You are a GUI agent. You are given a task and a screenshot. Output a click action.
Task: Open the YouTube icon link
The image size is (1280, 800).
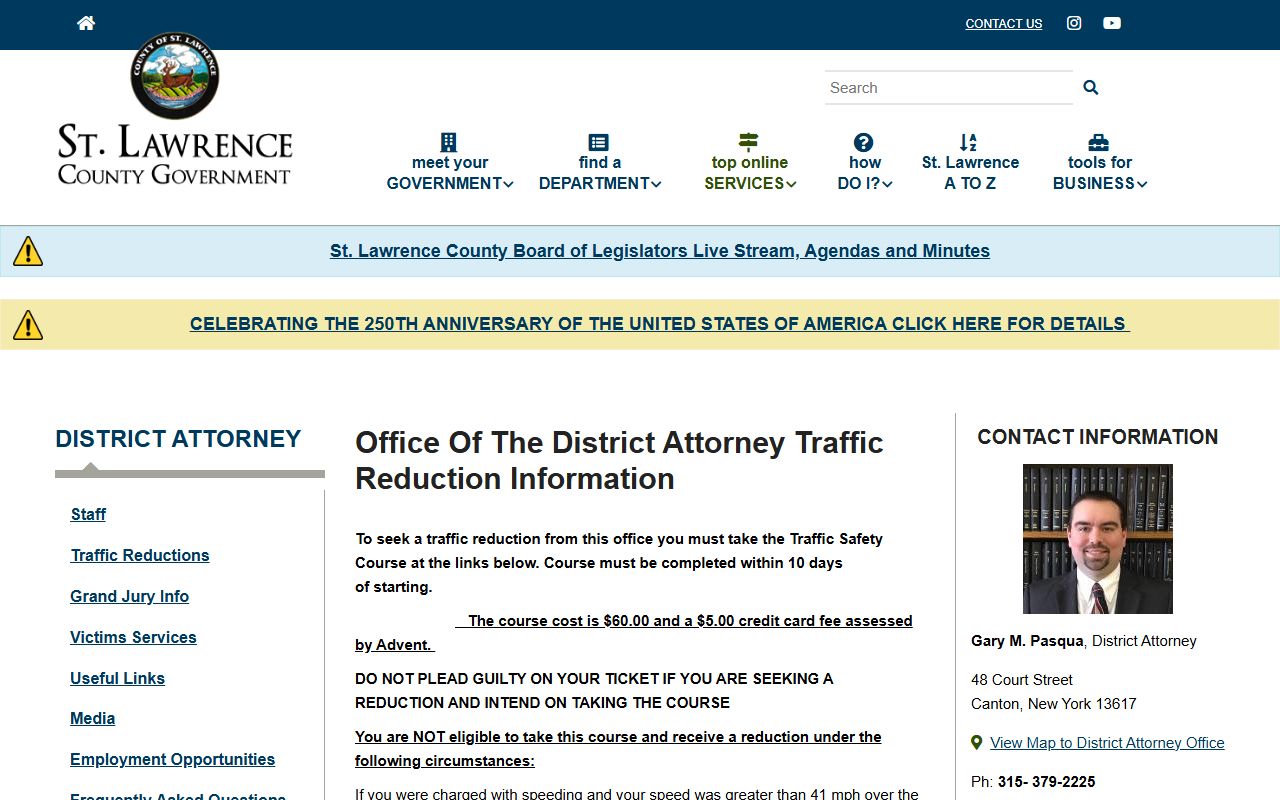(x=1112, y=23)
